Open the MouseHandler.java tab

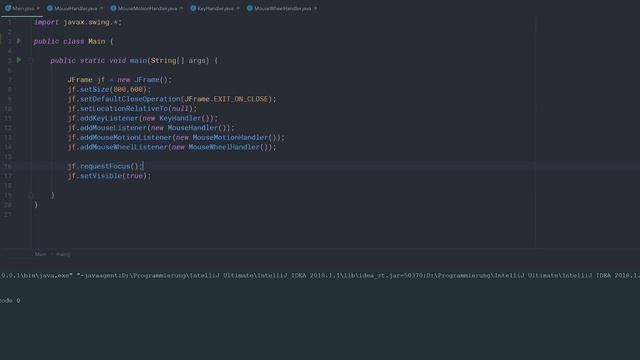[x=76, y=8]
